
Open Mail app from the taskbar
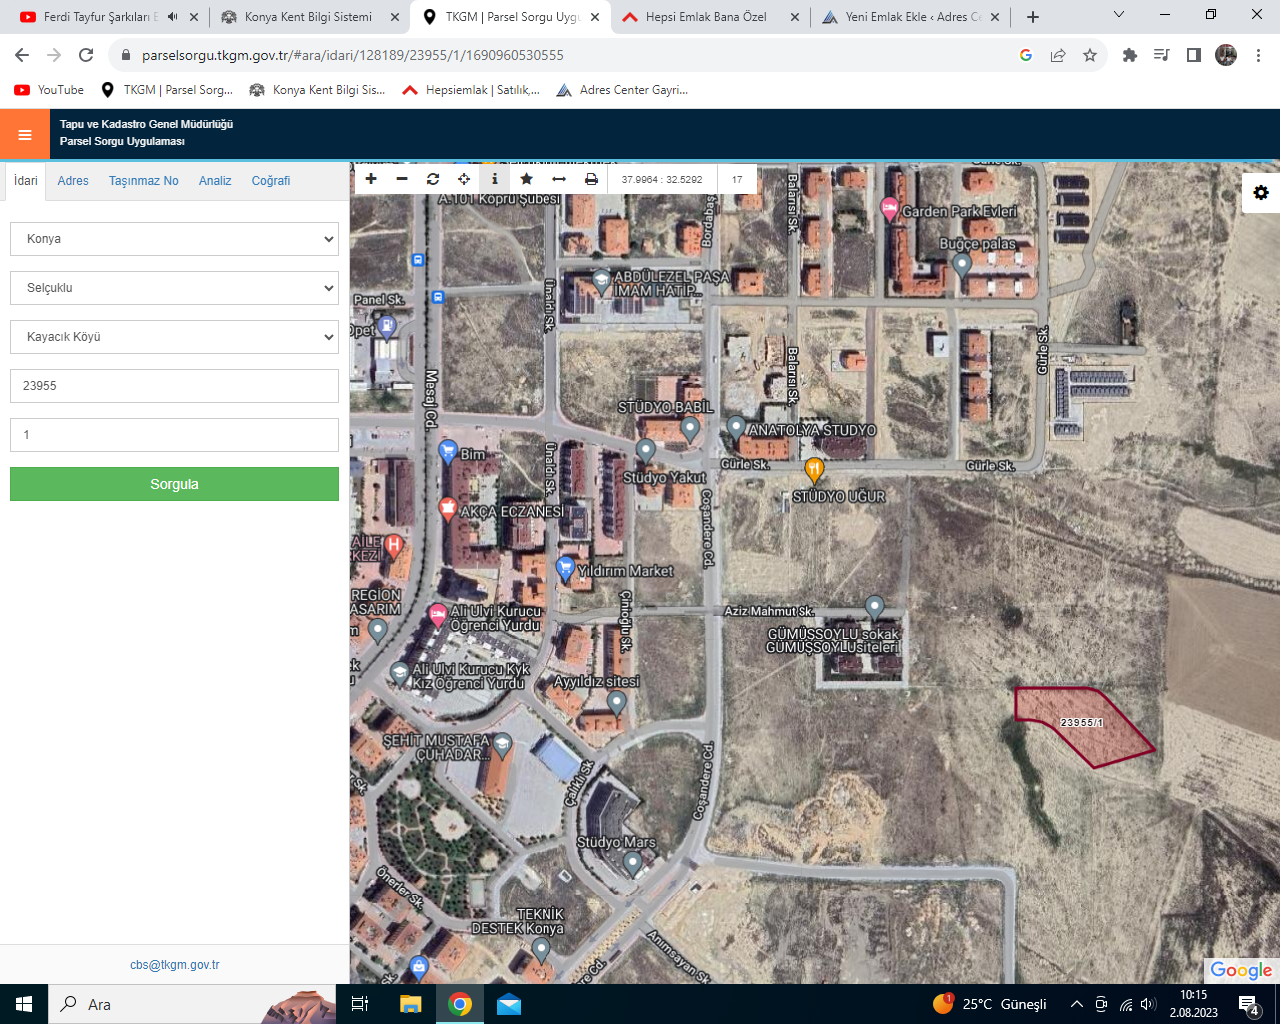[509, 1004]
